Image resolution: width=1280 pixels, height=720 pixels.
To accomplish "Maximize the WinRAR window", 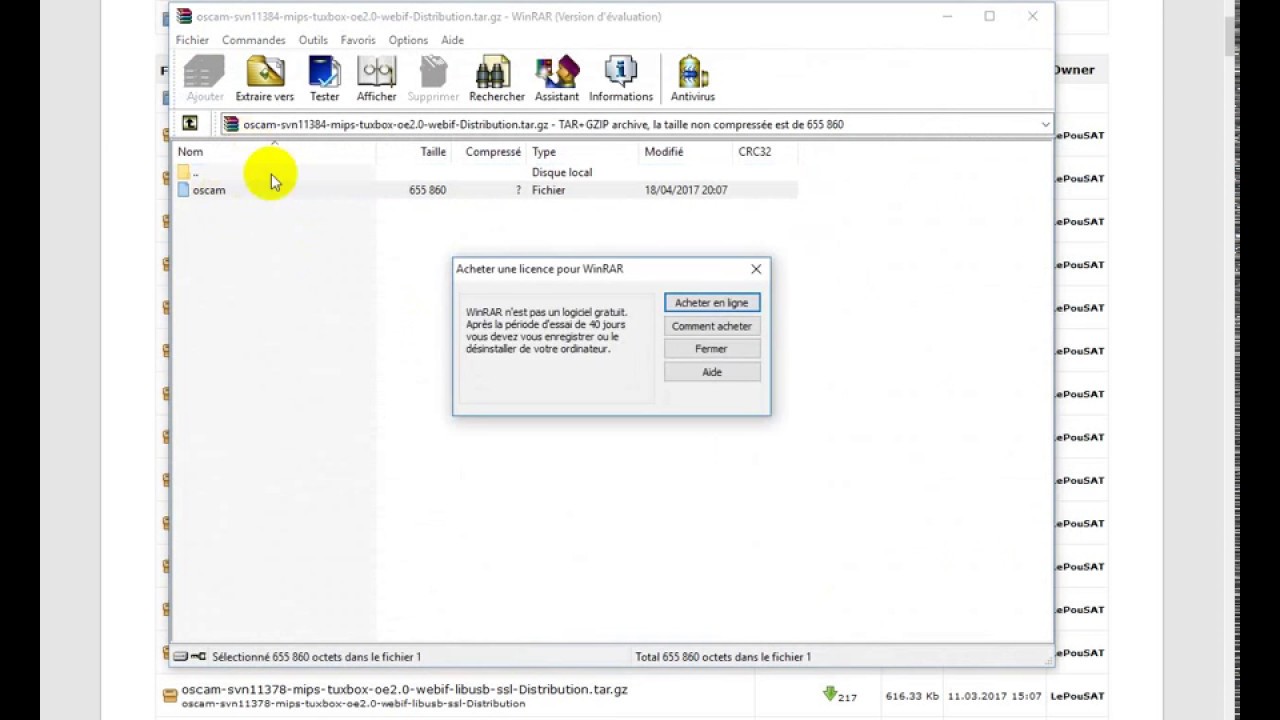I will (989, 16).
